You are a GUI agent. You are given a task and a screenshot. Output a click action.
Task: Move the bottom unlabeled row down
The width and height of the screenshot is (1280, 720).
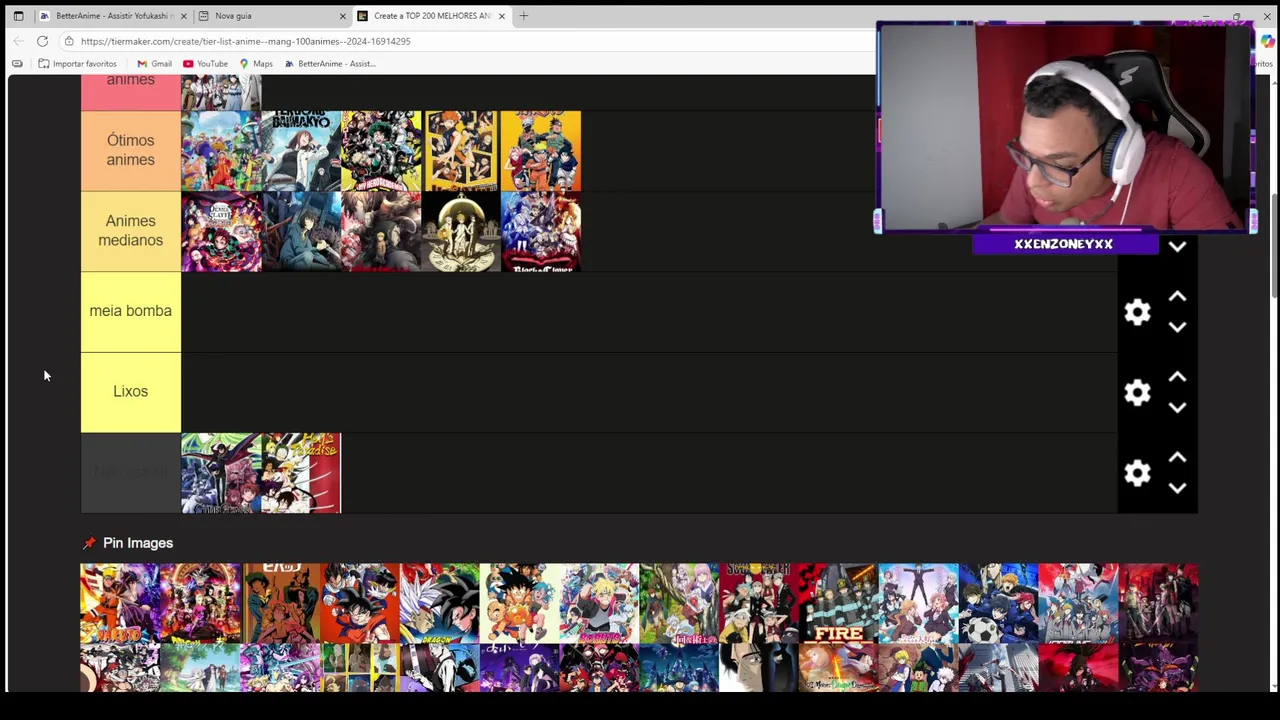click(x=1177, y=488)
